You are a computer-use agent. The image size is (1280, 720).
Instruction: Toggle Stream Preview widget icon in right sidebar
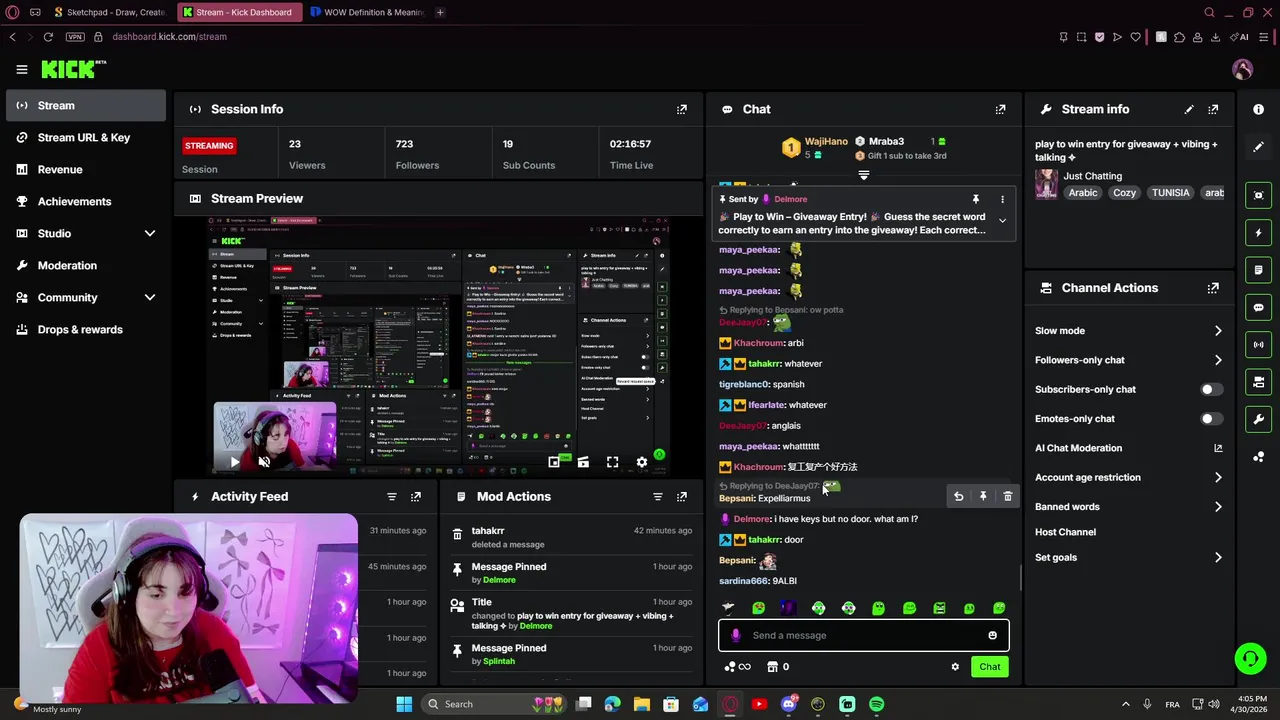click(x=1259, y=195)
